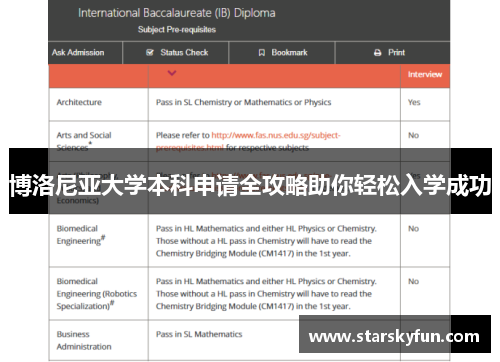This screenshot has width=500, height=362.
Task: Open the Ask Admission tab
Action: (85, 52)
